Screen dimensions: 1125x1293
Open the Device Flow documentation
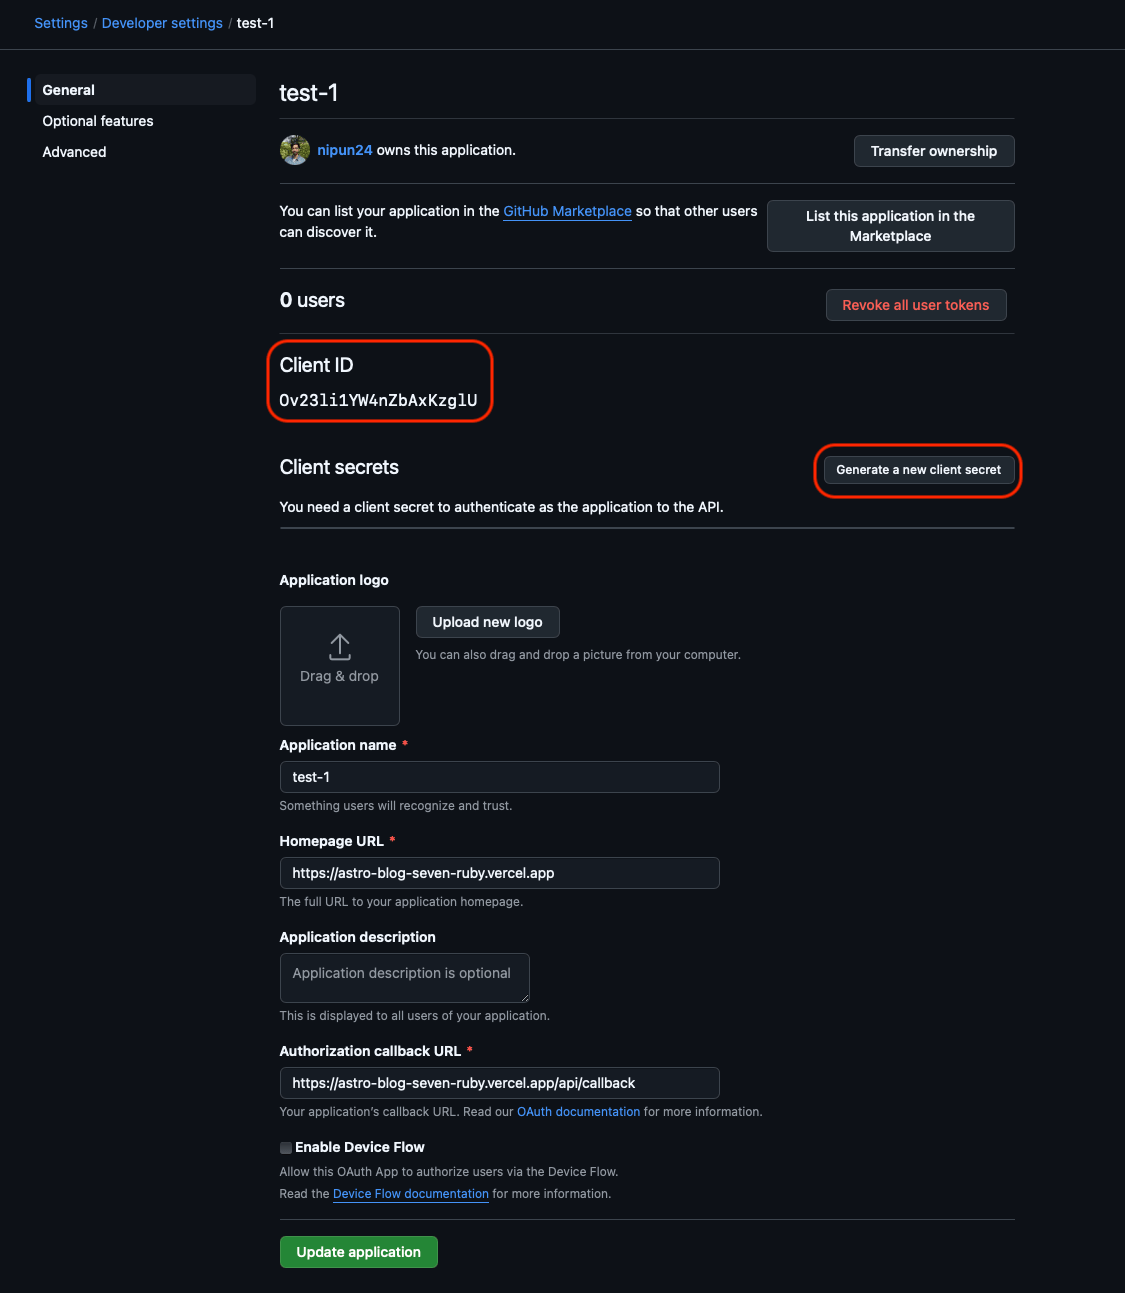pos(410,1193)
